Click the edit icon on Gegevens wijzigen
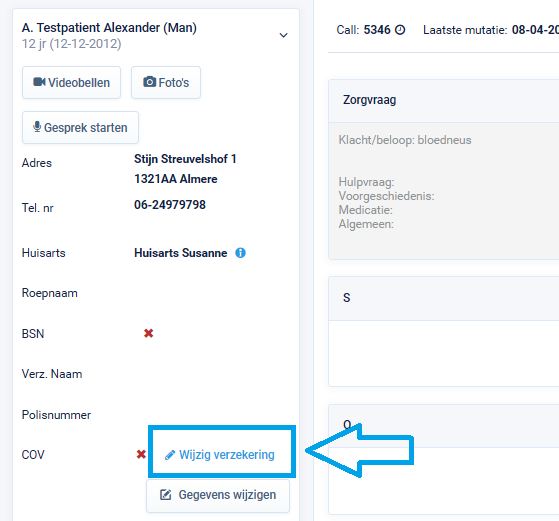This screenshot has width=559, height=521. coord(165,495)
